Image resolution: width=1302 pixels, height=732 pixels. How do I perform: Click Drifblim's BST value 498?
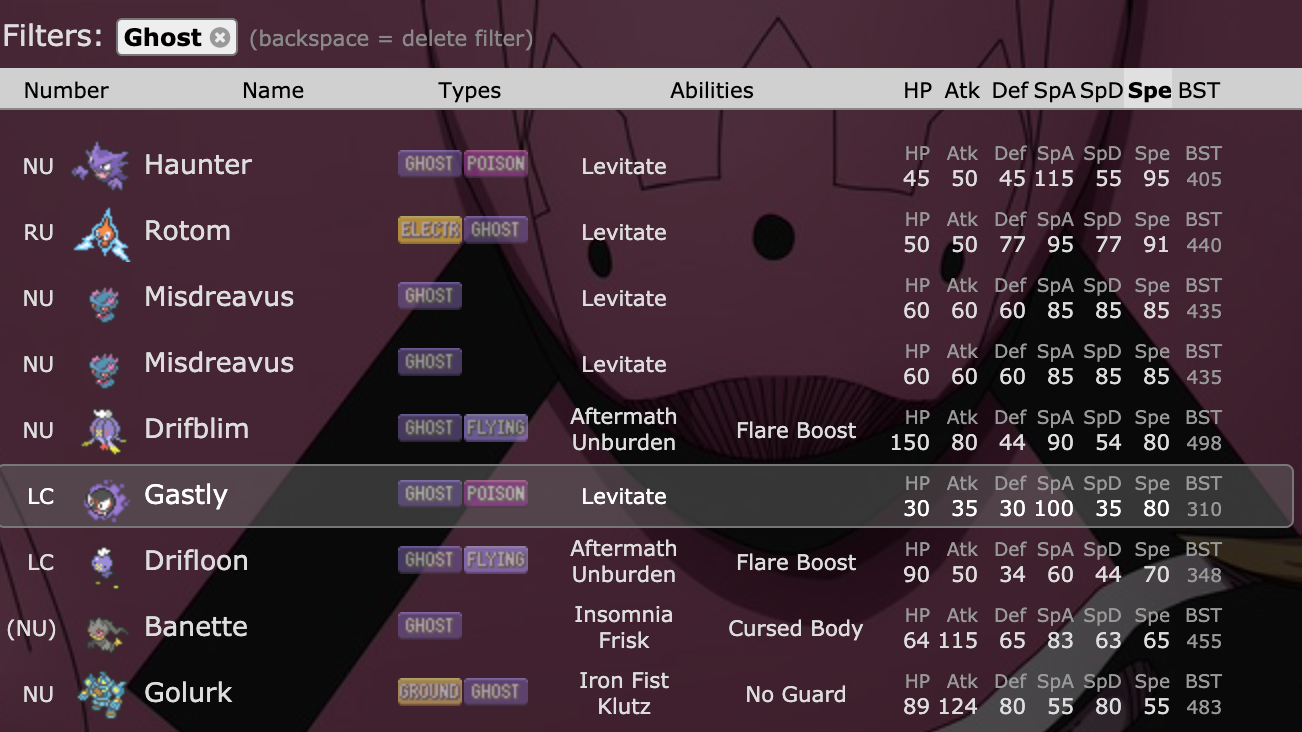pyautogui.click(x=1204, y=443)
